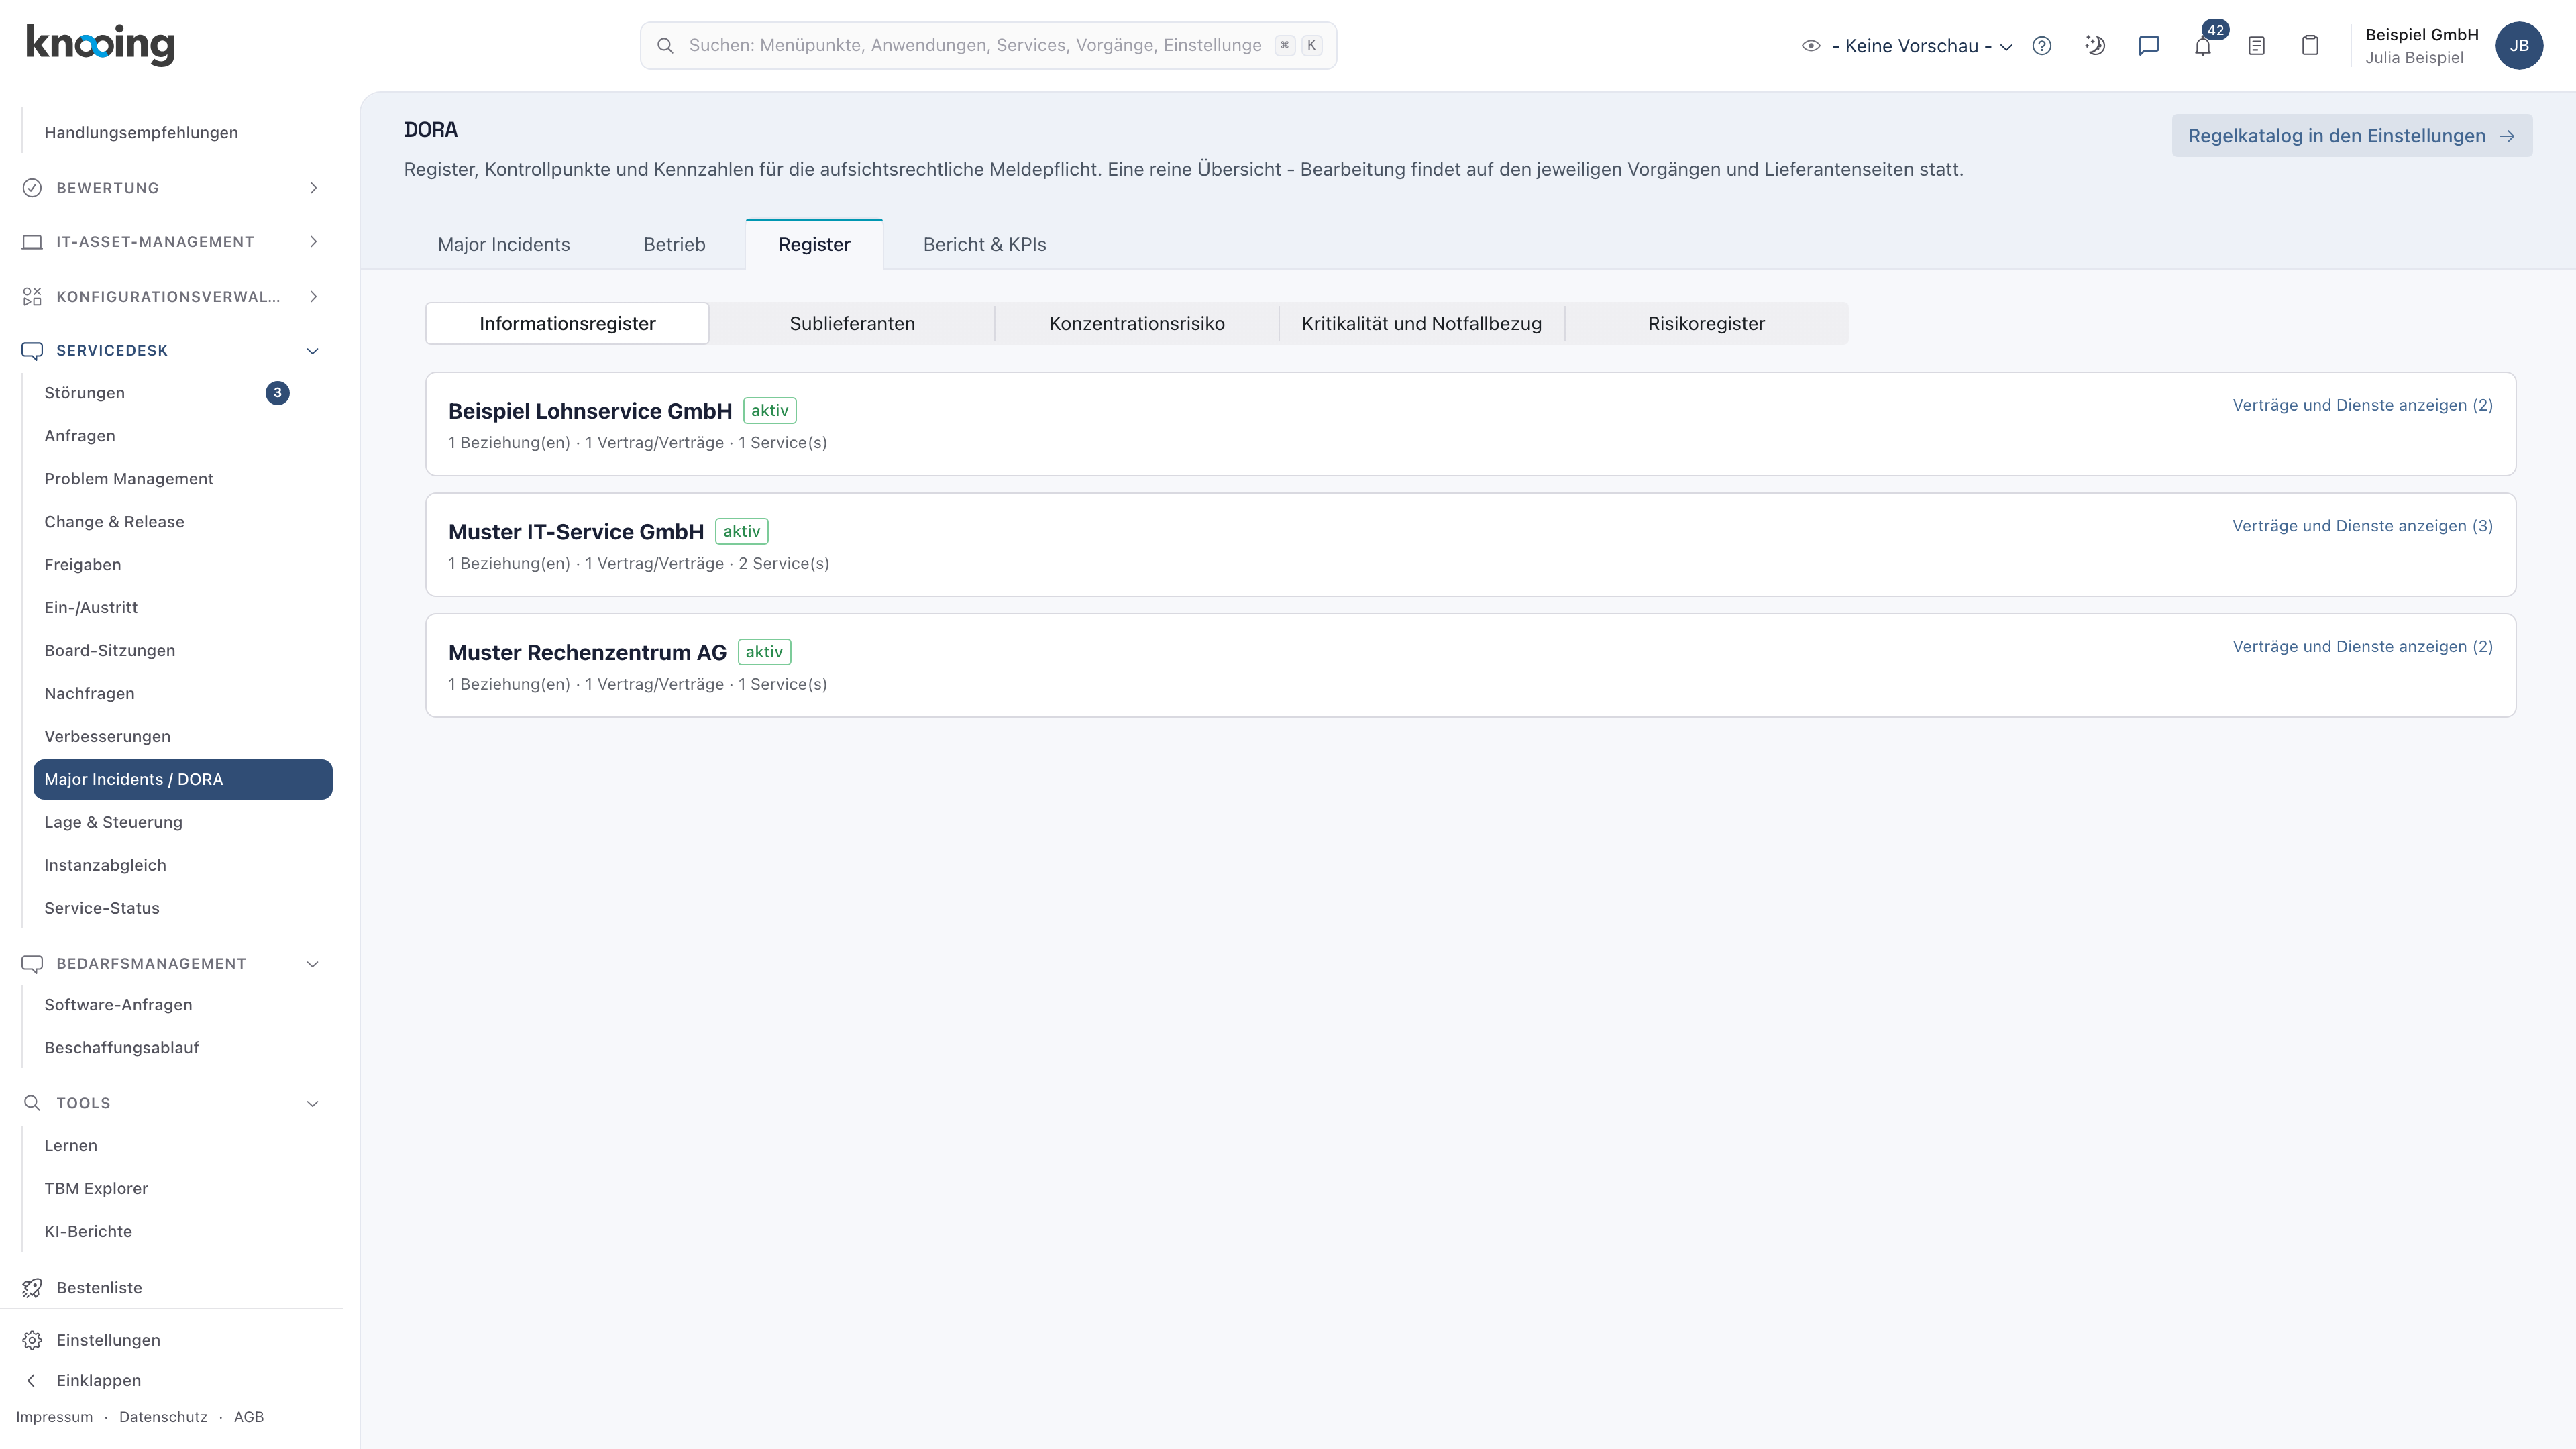
Task: Open JB user avatar menu
Action: (x=2519, y=46)
